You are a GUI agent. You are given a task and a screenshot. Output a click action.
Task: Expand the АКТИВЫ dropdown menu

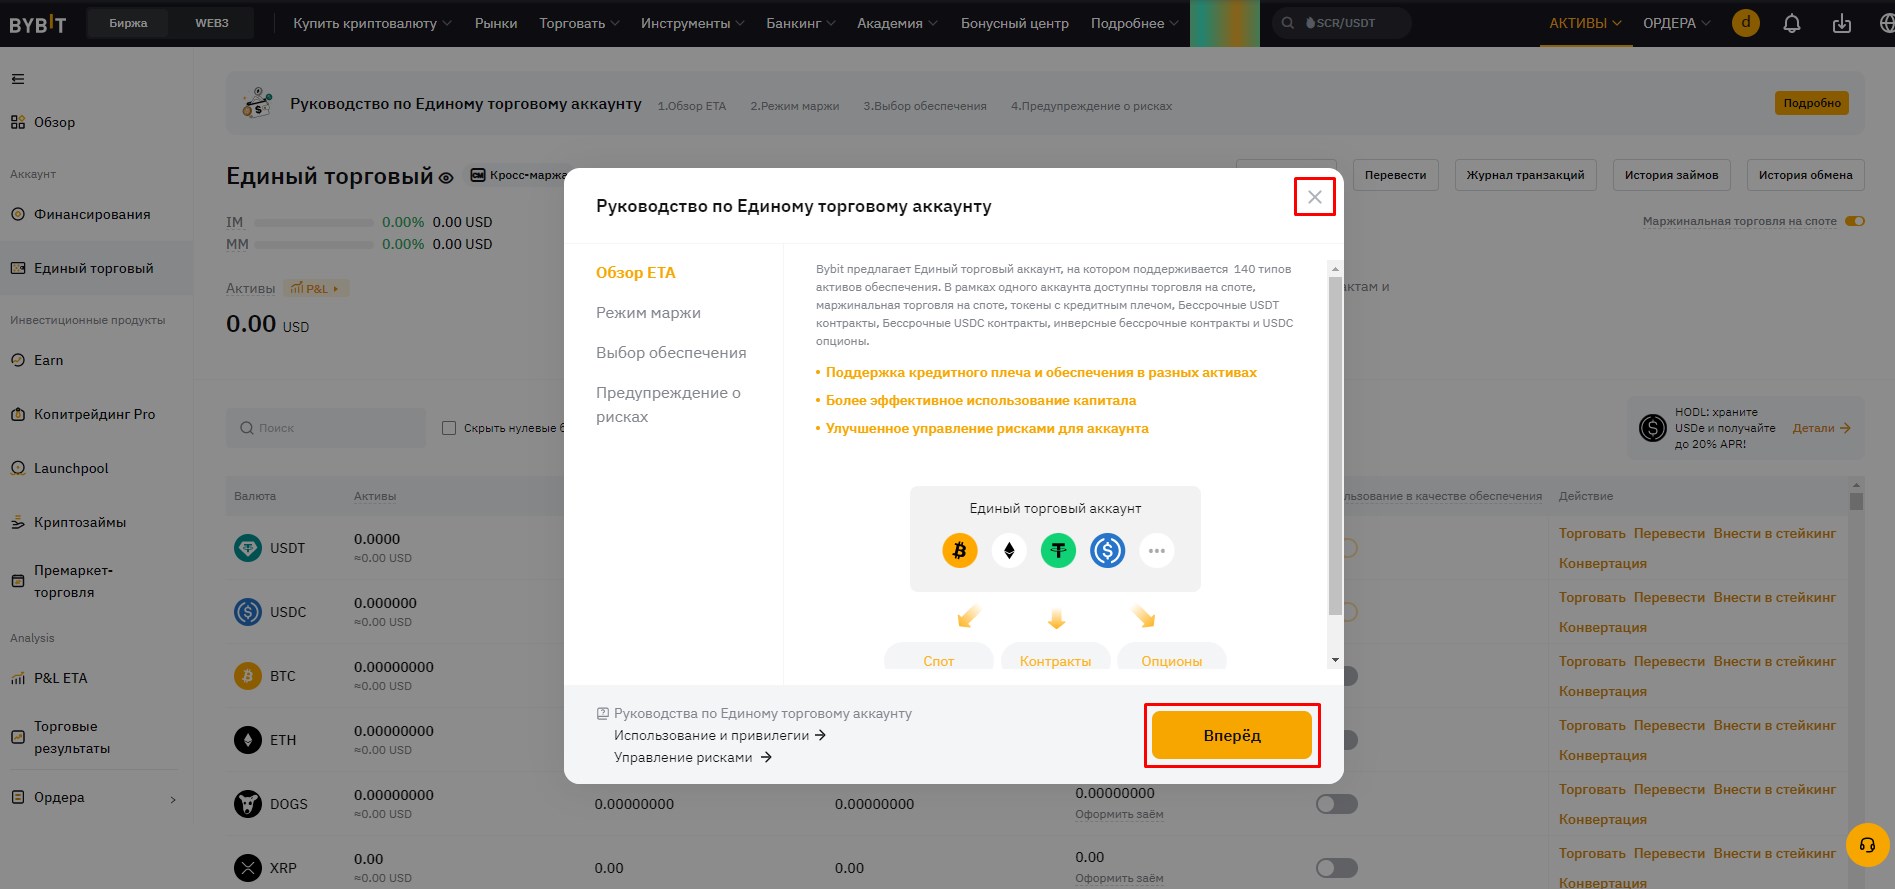pyautogui.click(x=1585, y=23)
